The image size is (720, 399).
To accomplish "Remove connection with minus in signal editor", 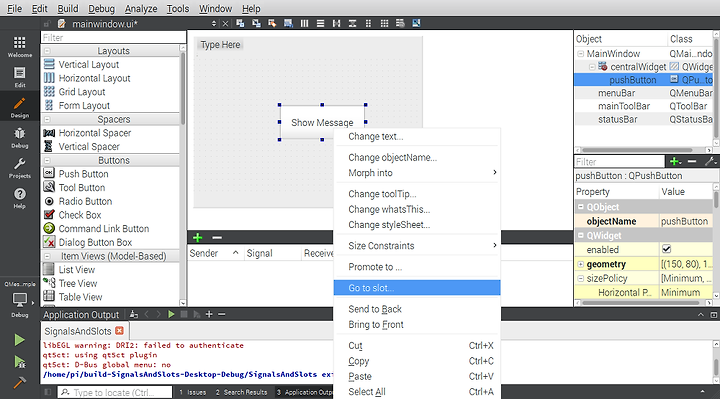I will pyautogui.click(x=217, y=237).
